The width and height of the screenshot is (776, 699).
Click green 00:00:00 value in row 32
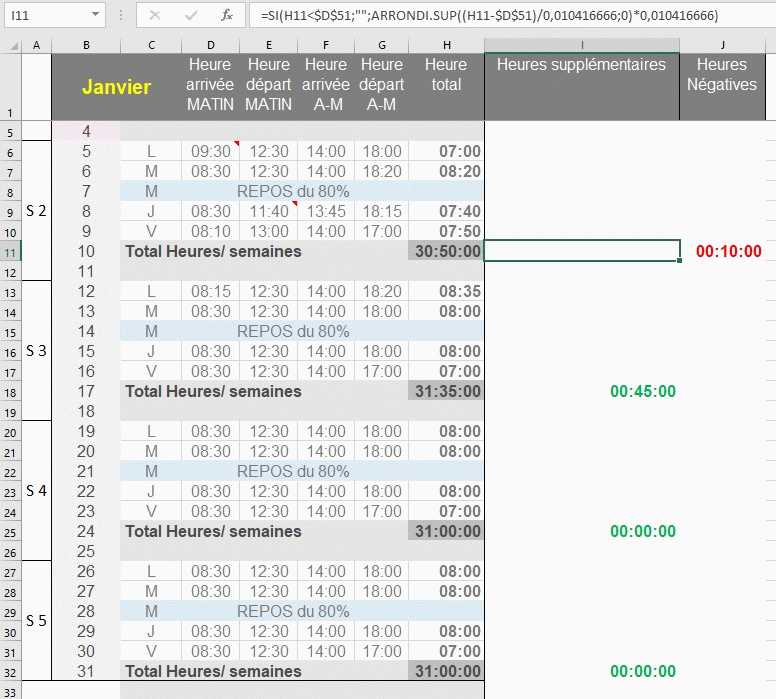[642, 672]
